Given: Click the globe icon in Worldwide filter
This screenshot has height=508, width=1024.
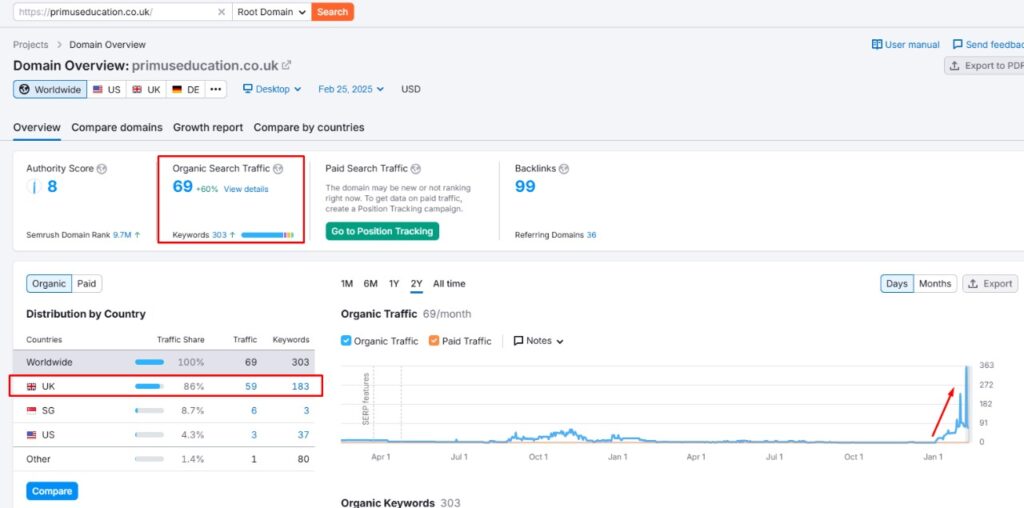Looking at the screenshot, I should (24, 89).
